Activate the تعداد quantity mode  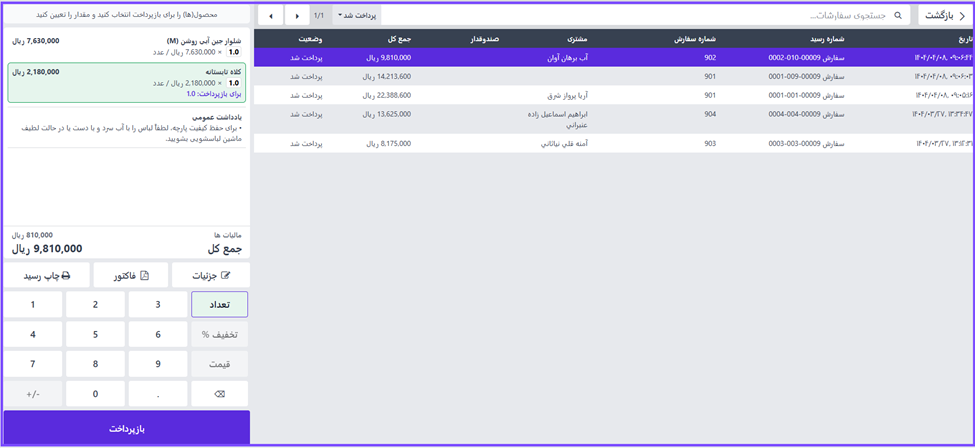220,305
